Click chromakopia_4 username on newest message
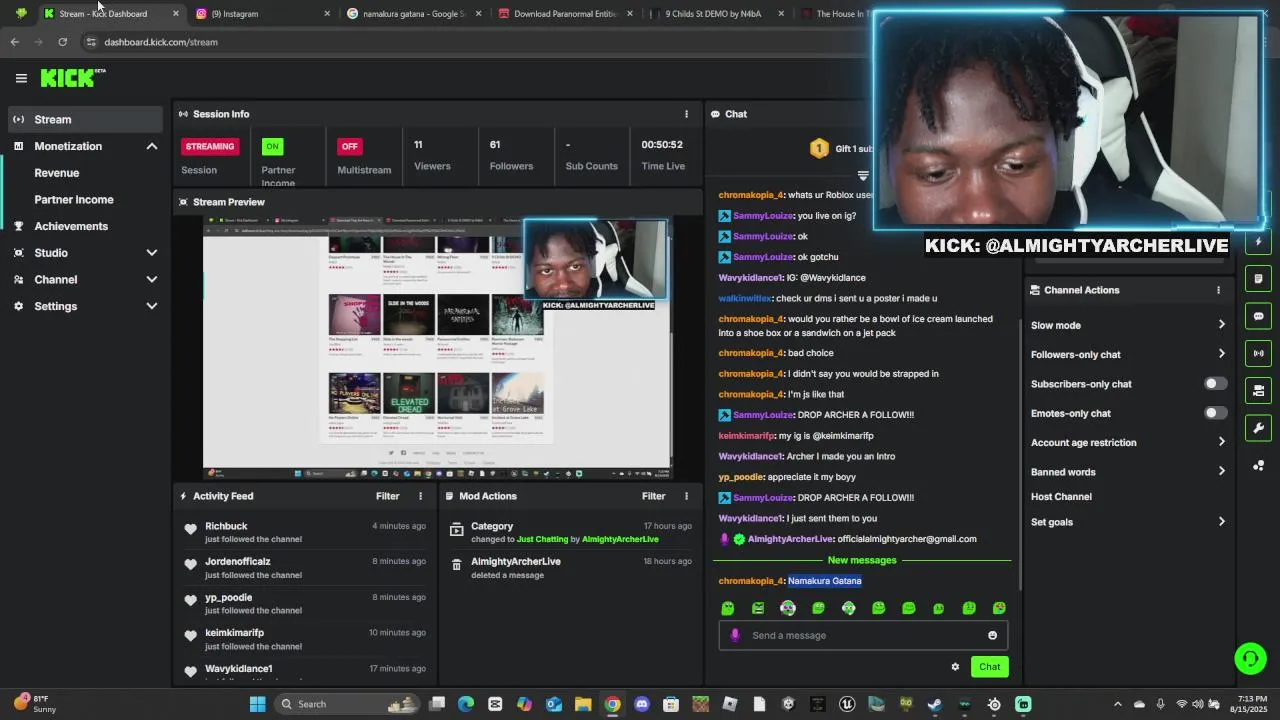The width and height of the screenshot is (1280, 720). click(751, 581)
